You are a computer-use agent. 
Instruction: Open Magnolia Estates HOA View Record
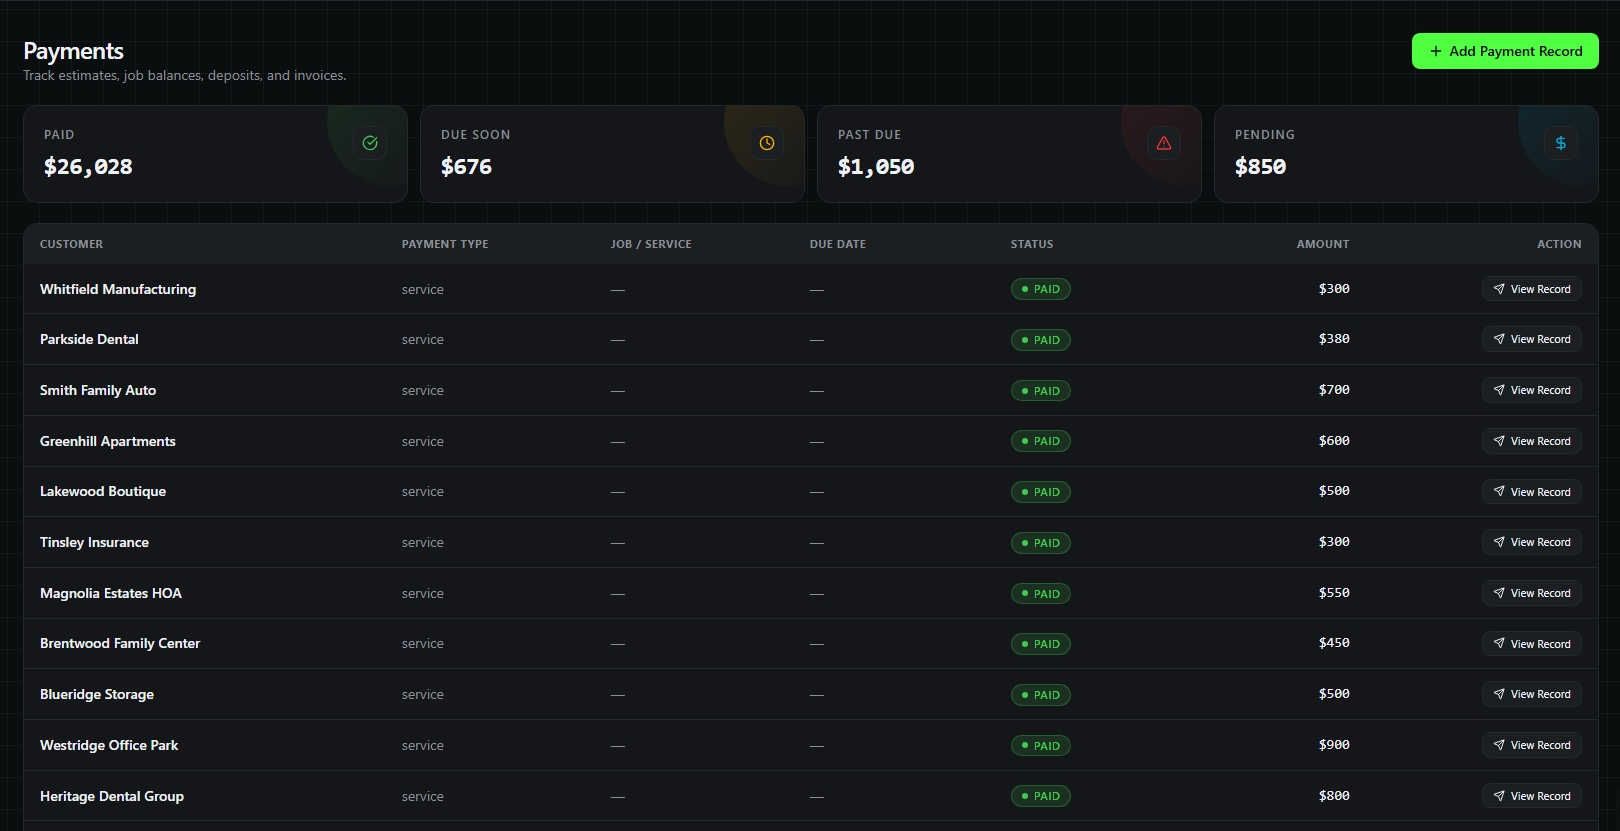click(x=1531, y=593)
